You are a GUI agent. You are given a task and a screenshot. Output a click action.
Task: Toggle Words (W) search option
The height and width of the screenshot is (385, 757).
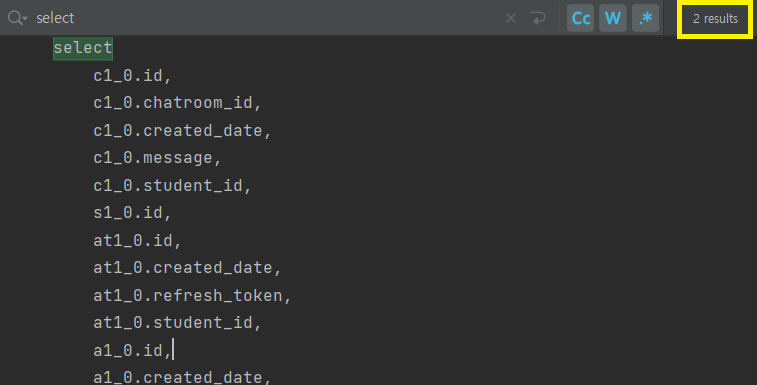point(613,18)
